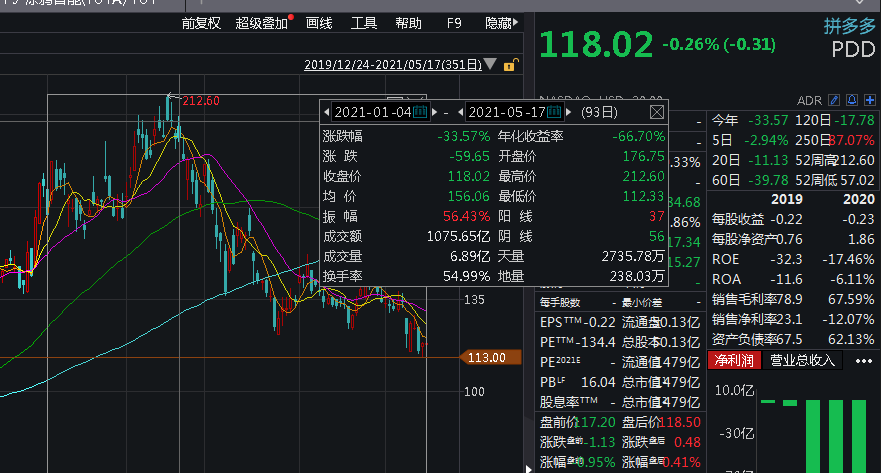
Task: Click the 均价 value 156.06
Action: [x=469, y=196]
